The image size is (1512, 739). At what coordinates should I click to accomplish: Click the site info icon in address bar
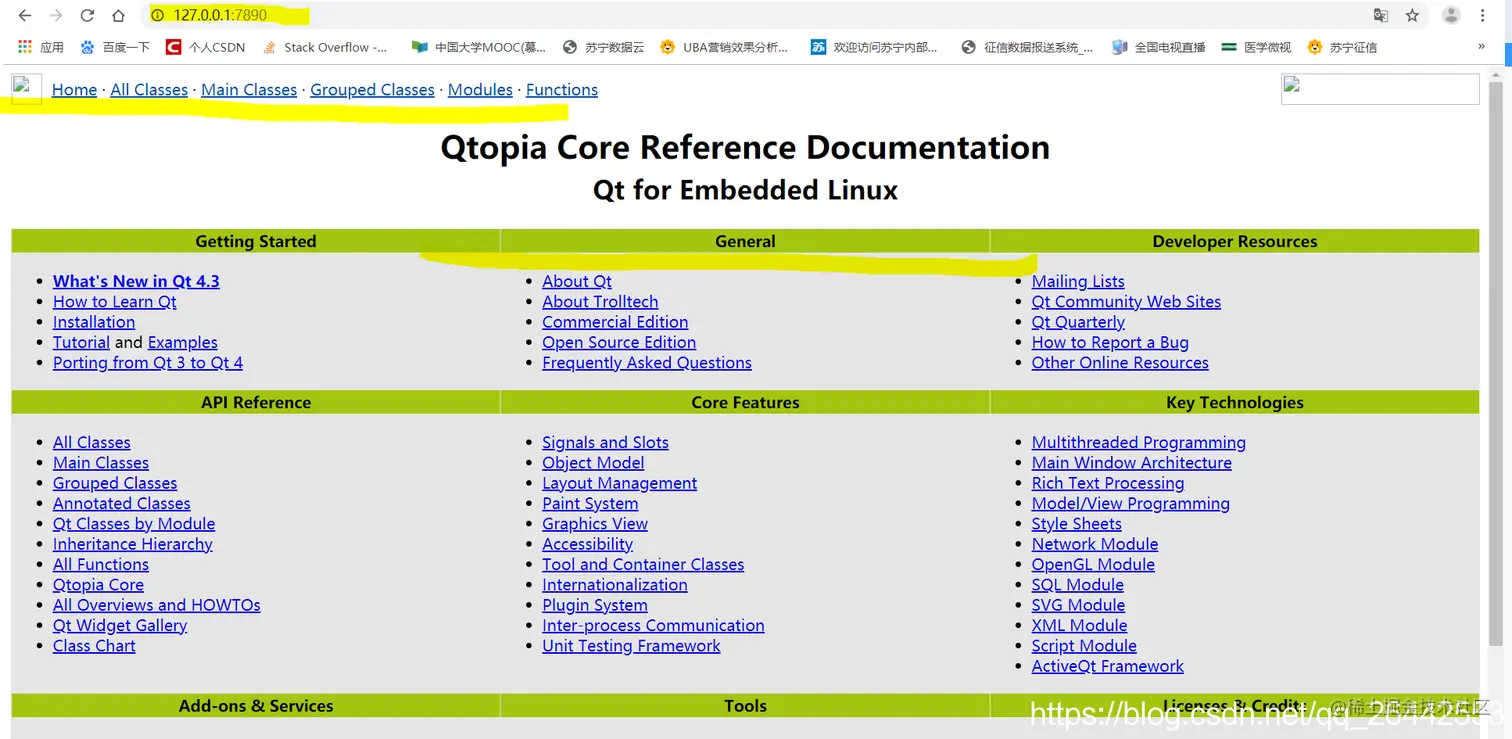(x=157, y=15)
